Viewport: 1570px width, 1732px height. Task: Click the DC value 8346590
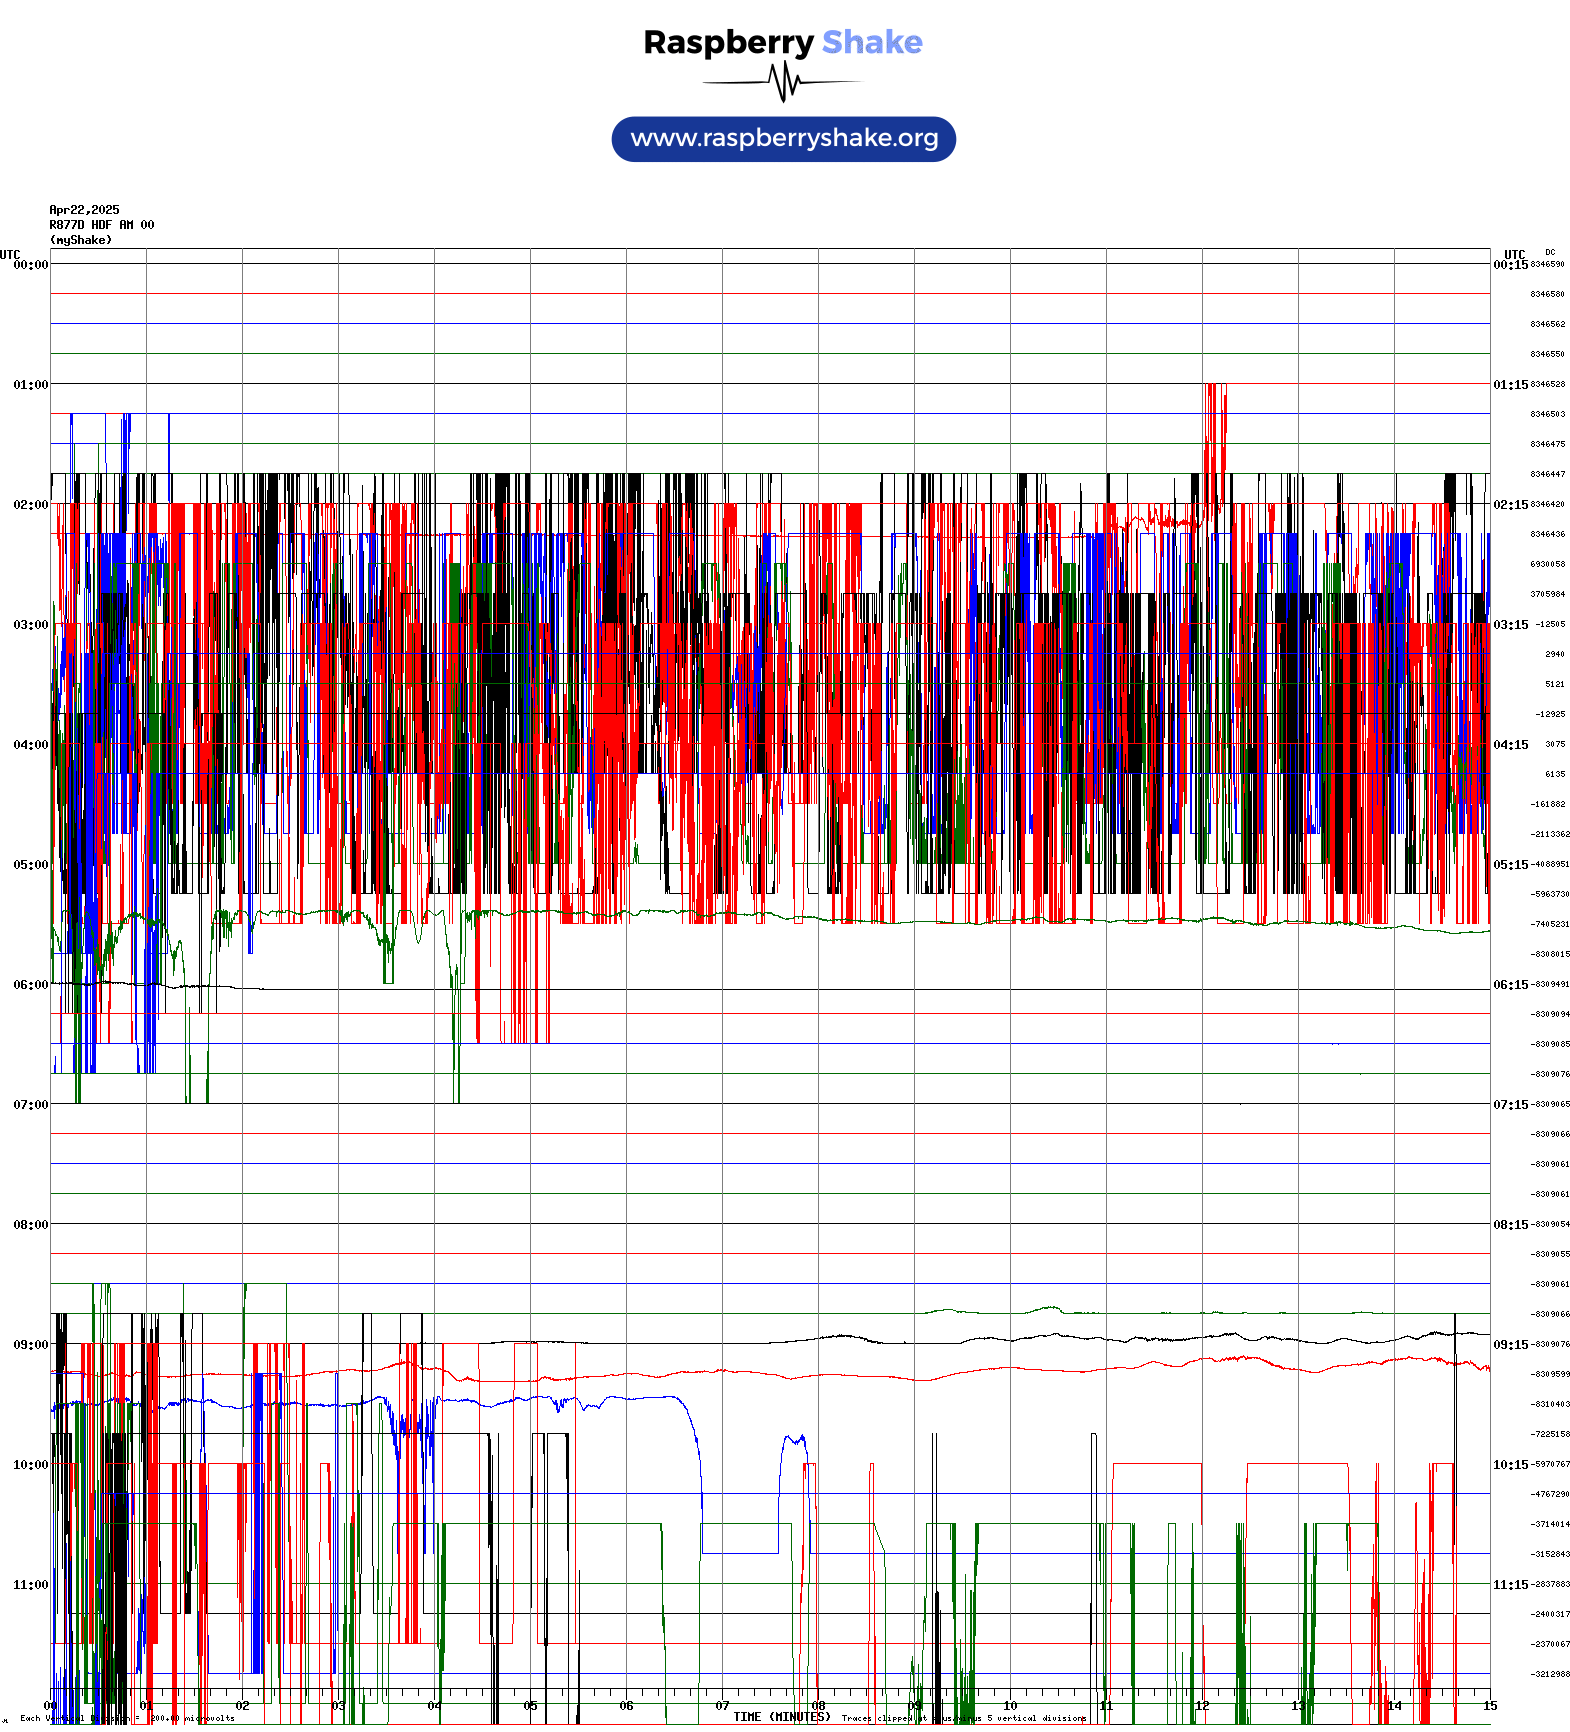(1547, 265)
